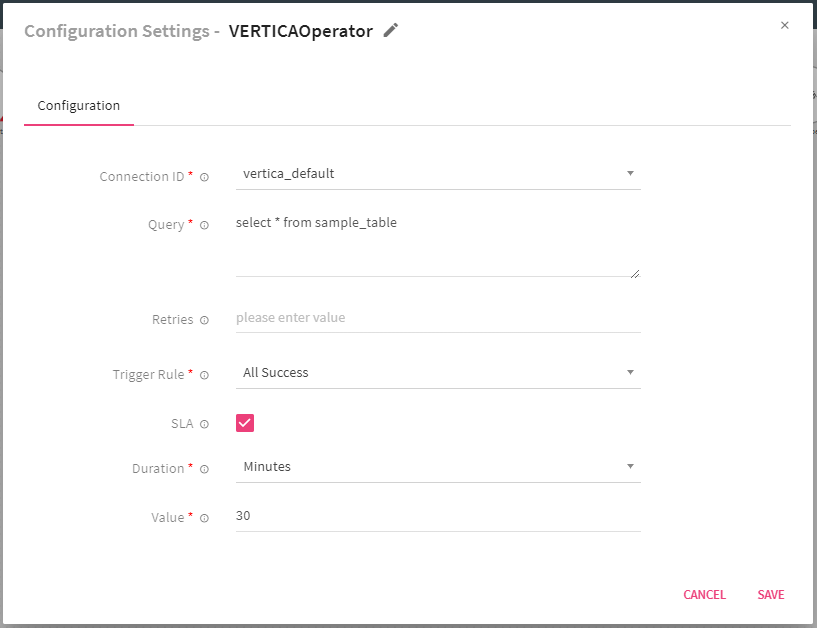This screenshot has height=628, width=817.
Task: Close the Configuration Settings dialog
Action: [784, 26]
